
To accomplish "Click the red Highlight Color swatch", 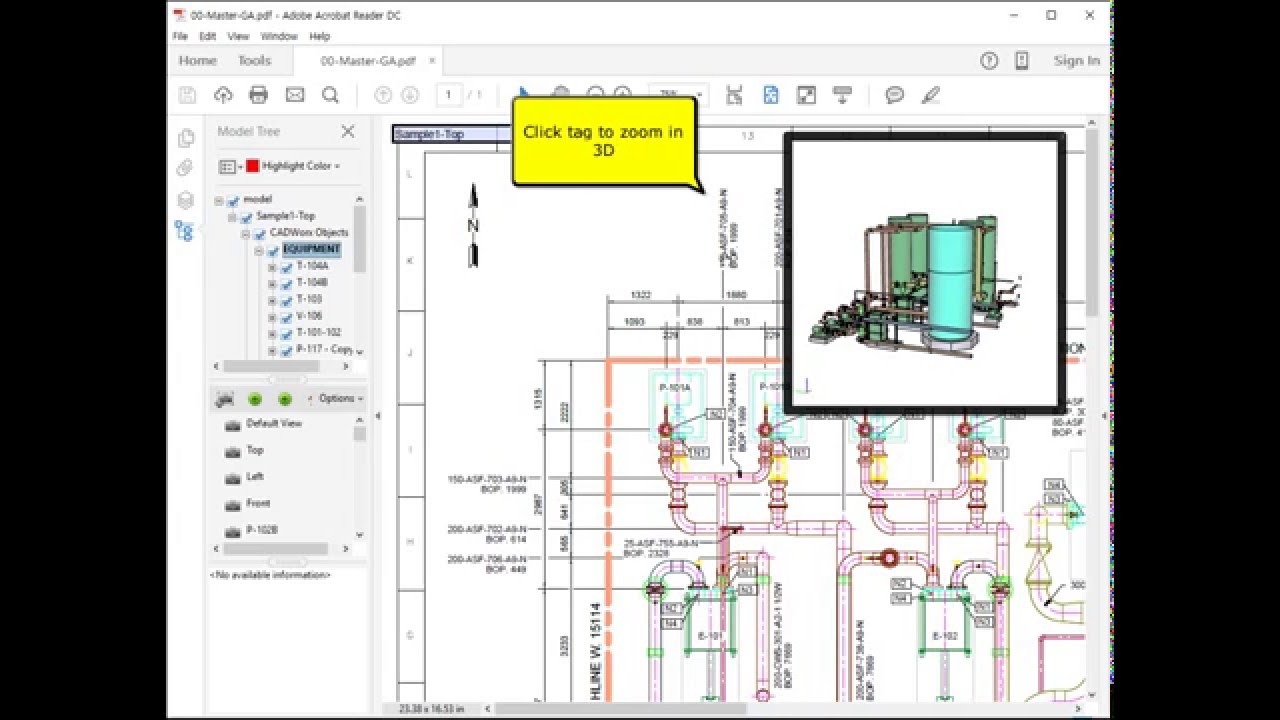I will tap(253, 166).
